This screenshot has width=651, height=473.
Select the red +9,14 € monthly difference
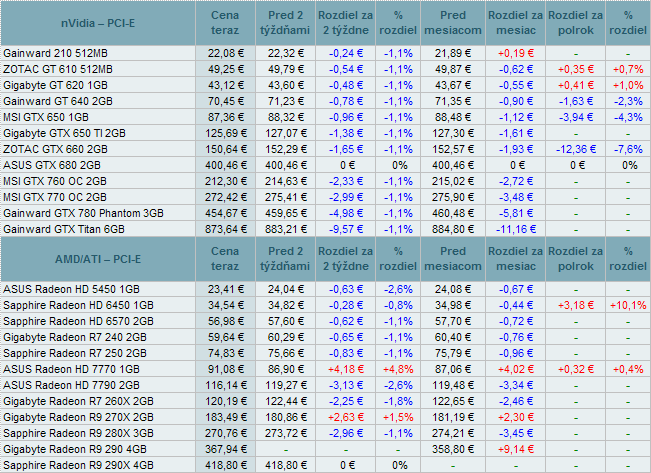pos(516,449)
